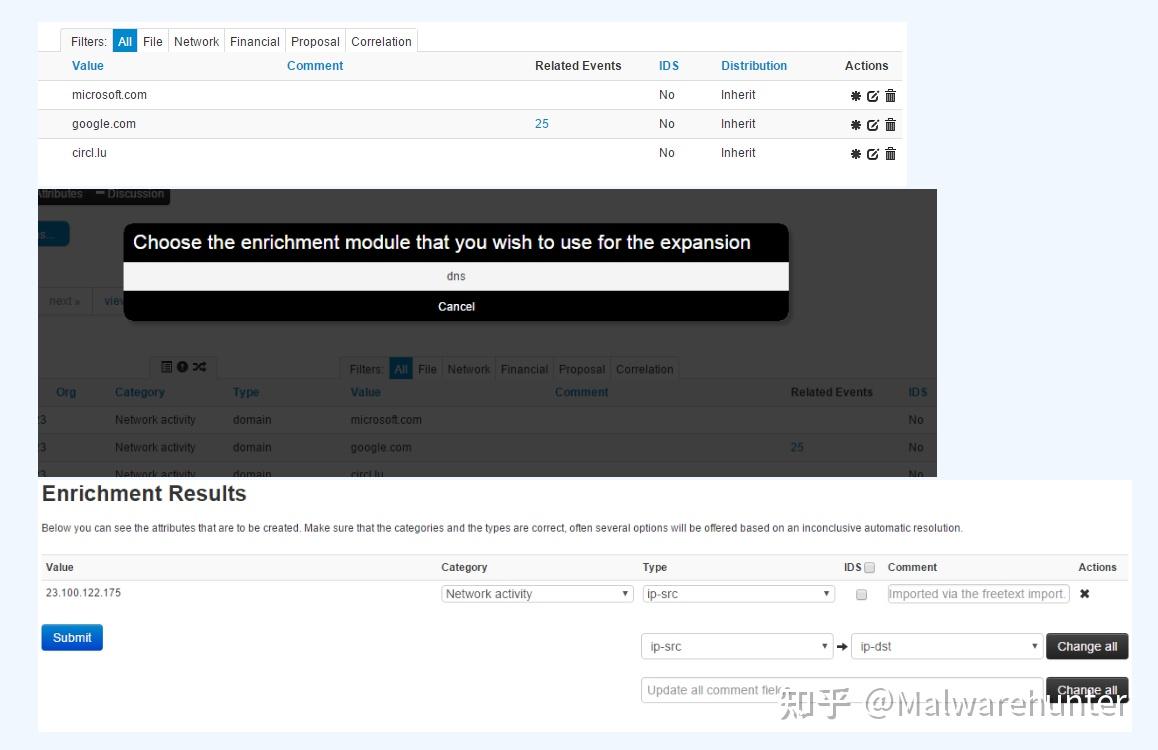Viewport: 1158px width, 750px height.
Task: Open the Type dropdown showing ip-src
Action: click(736, 593)
